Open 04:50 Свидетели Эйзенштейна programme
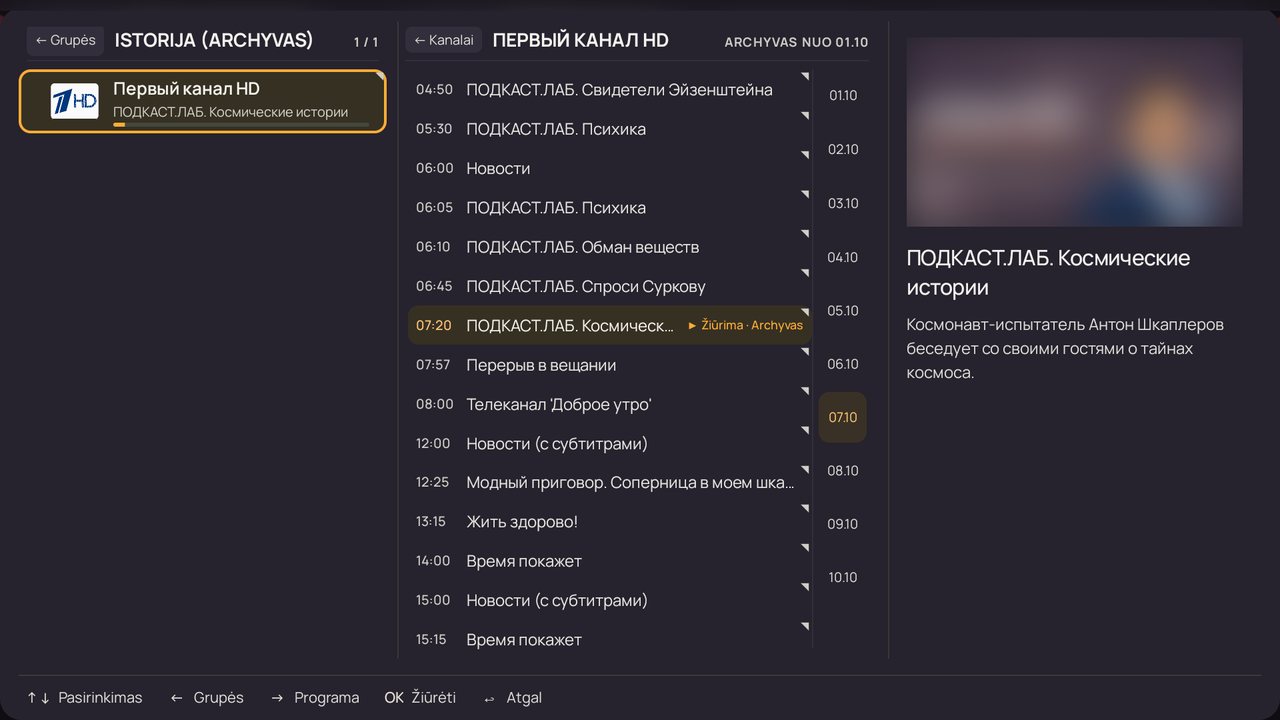 610,90
